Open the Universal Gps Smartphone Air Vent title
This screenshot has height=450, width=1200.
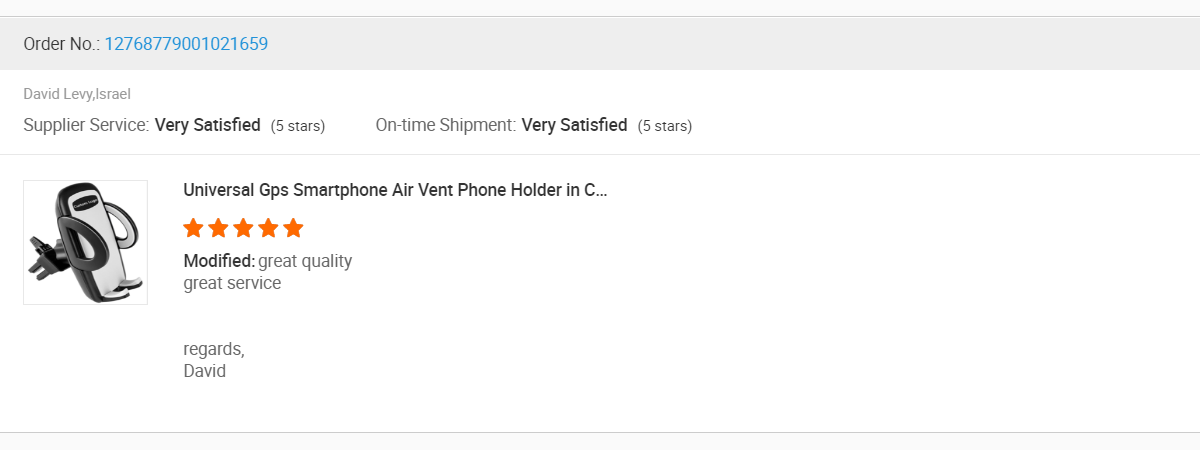point(395,190)
